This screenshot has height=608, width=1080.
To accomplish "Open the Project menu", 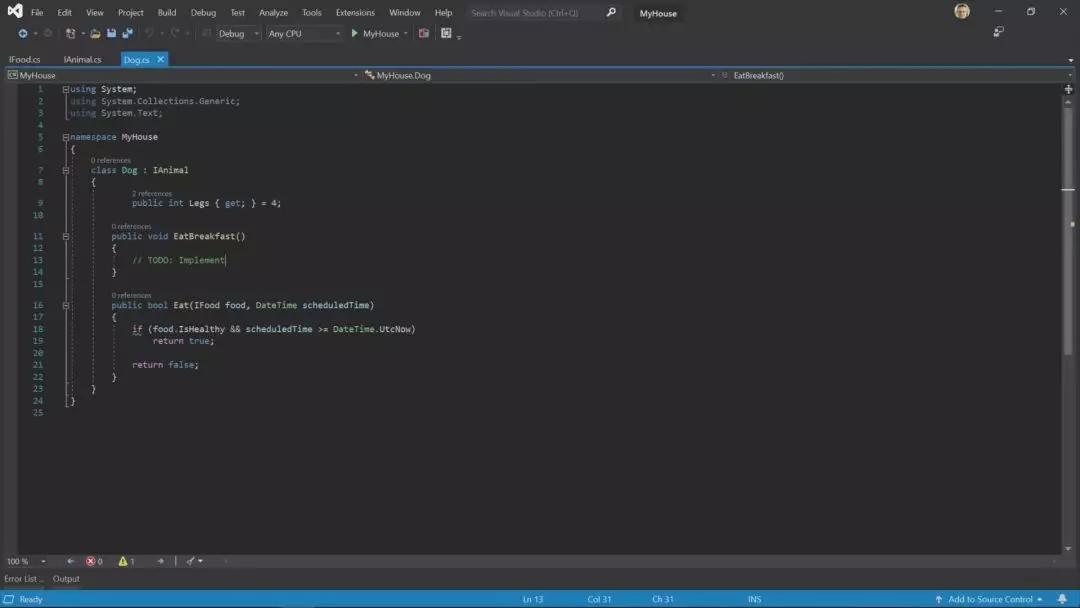I will 130,12.
